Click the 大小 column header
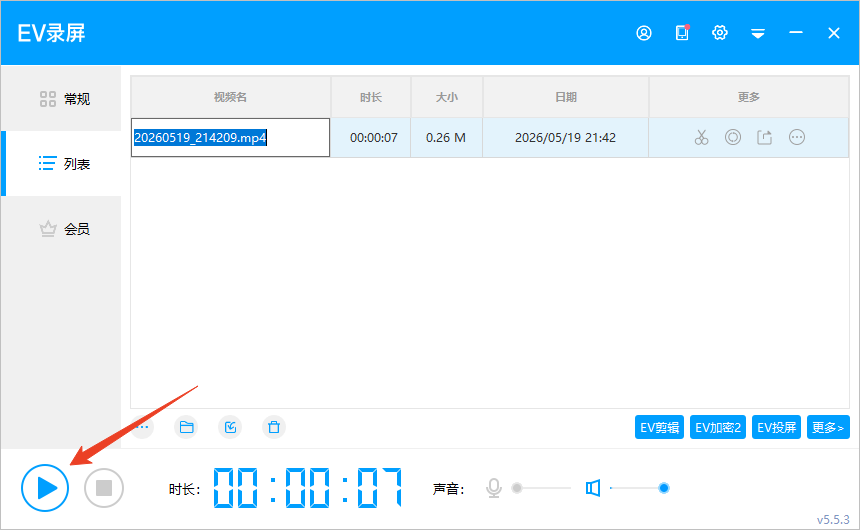 (446, 97)
